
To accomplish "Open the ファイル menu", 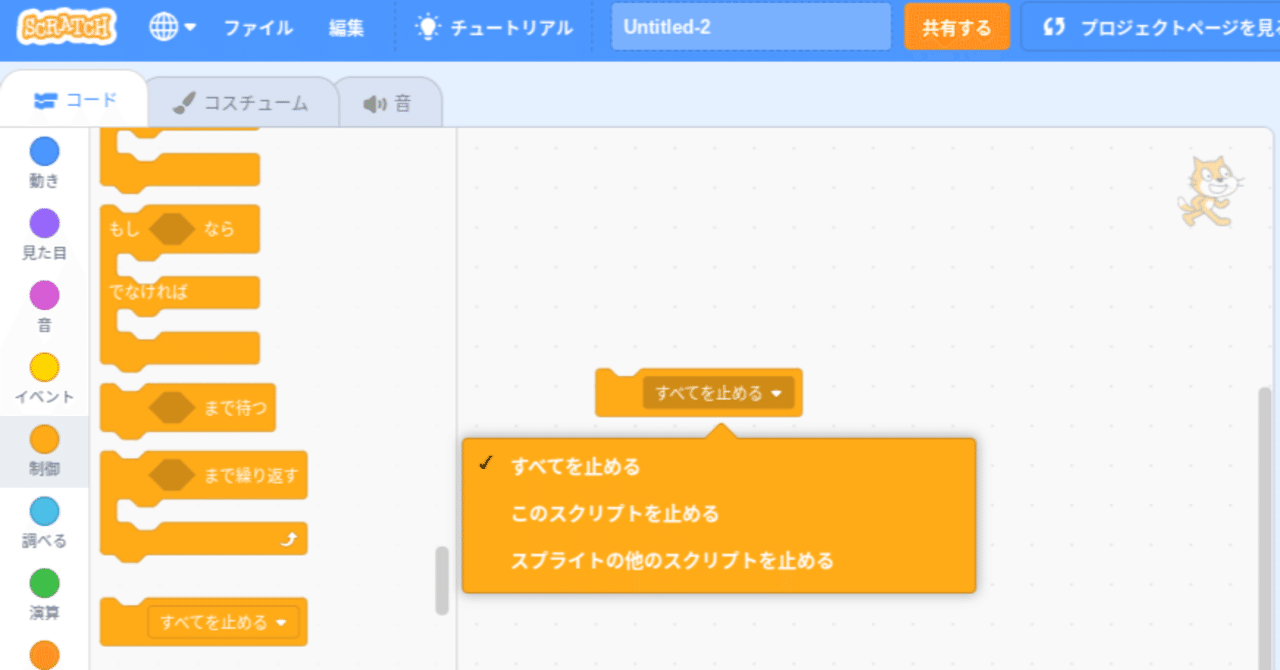I will (258, 27).
